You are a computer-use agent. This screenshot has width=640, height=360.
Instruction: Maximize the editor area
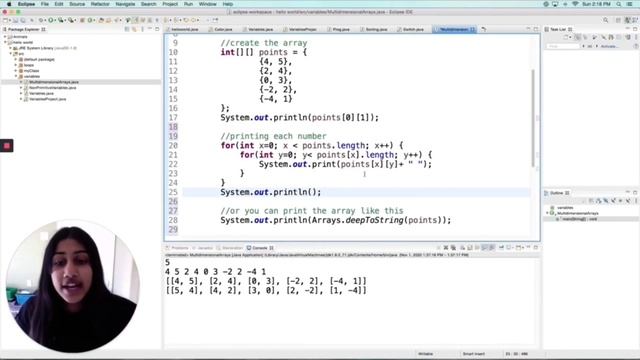(x=536, y=29)
